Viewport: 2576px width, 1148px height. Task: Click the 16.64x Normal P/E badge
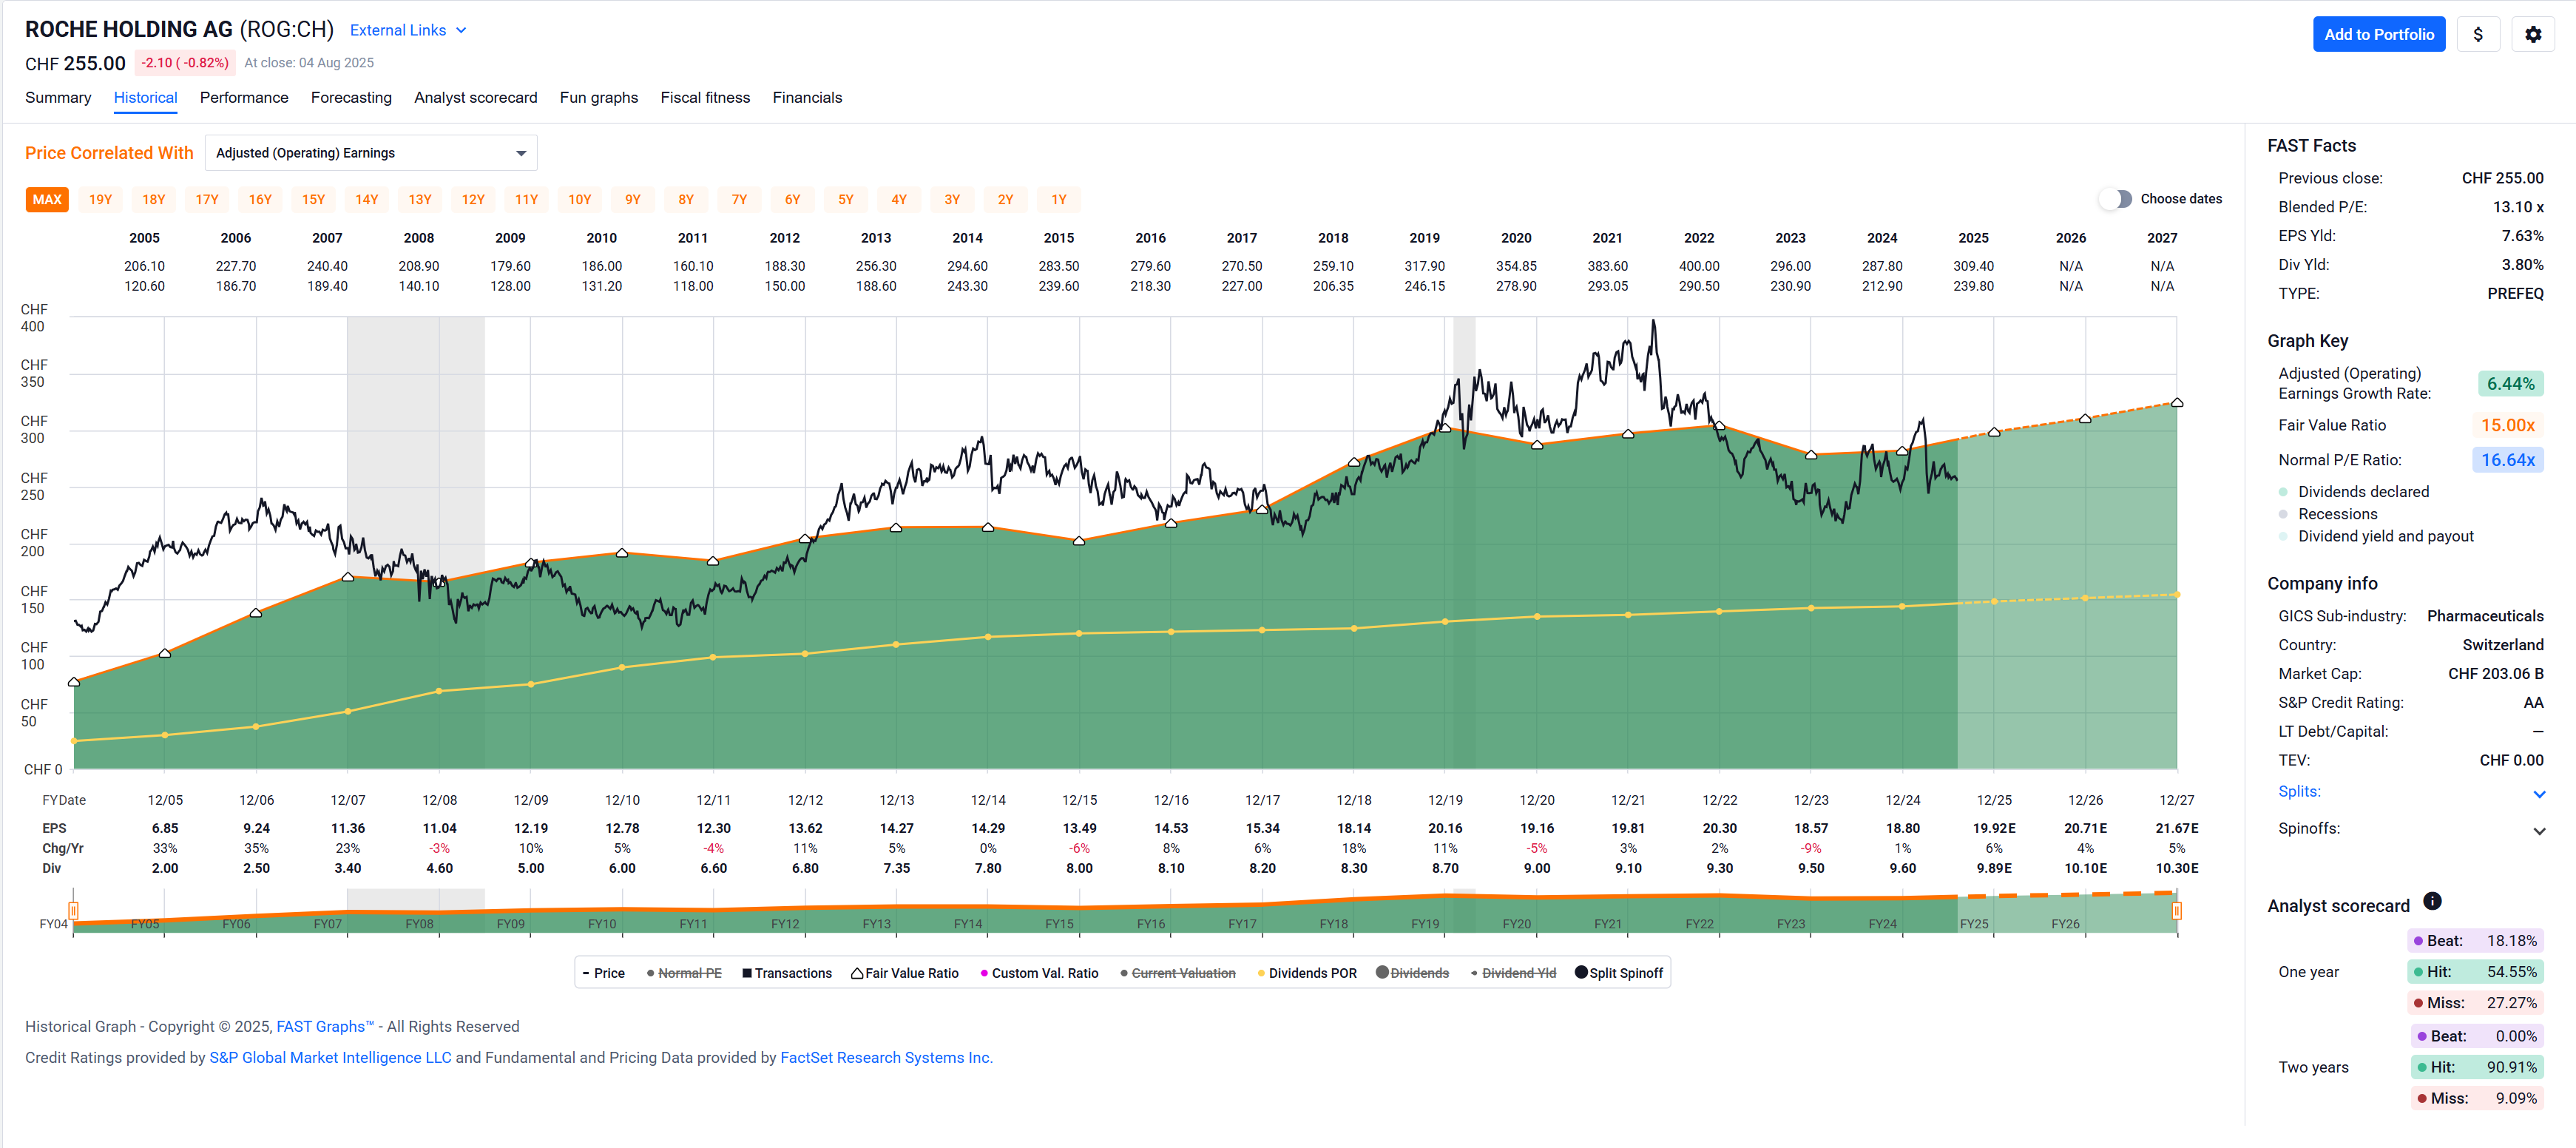click(x=2508, y=460)
